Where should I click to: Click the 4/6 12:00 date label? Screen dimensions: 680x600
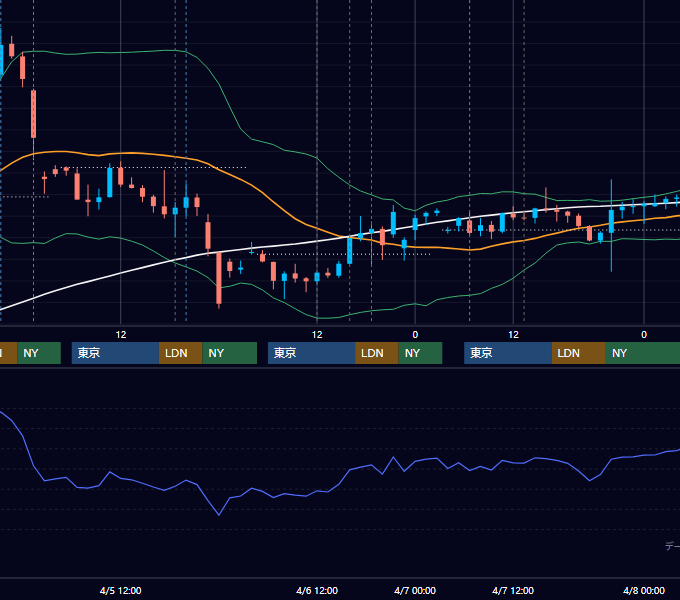pyautogui.click(x=317, y=590)
